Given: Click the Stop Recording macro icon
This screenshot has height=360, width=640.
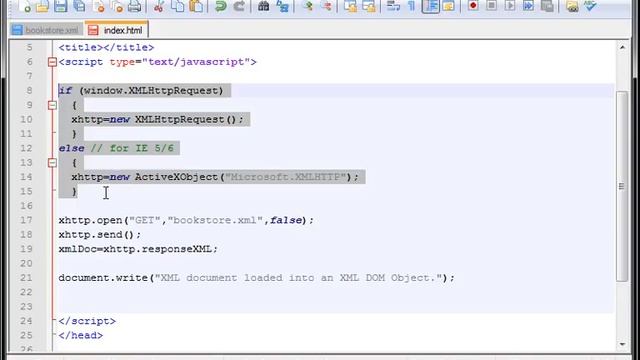Looking at the screenshot, I should [492, 6].
